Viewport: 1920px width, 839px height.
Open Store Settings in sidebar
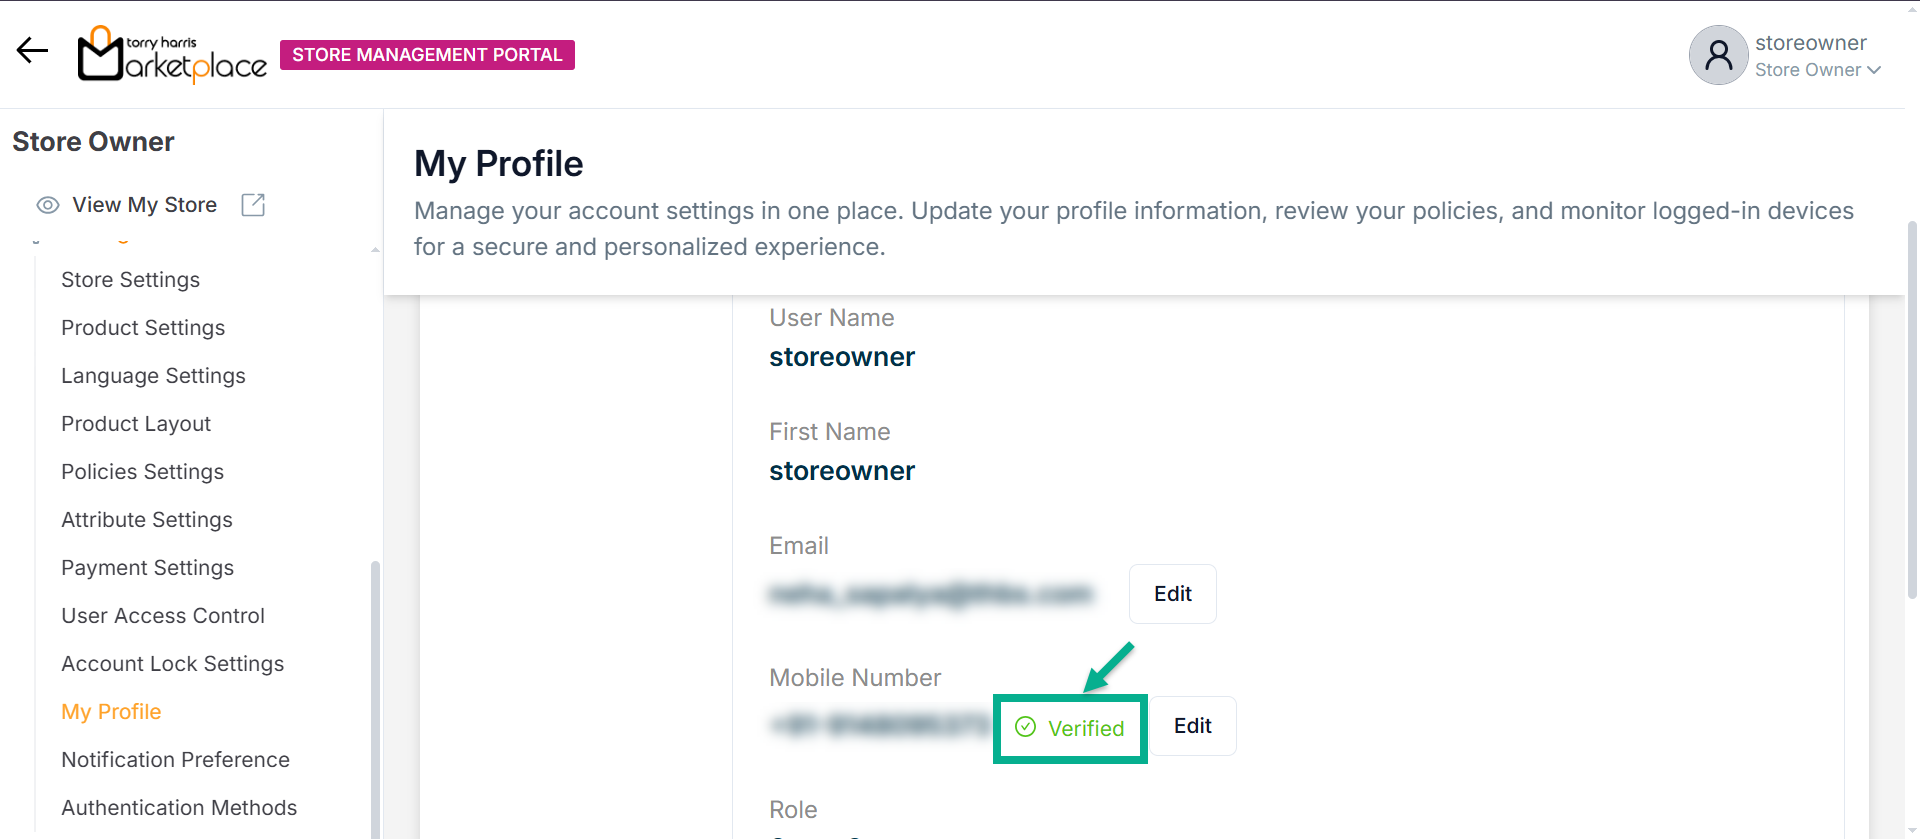tap(130, 280)
